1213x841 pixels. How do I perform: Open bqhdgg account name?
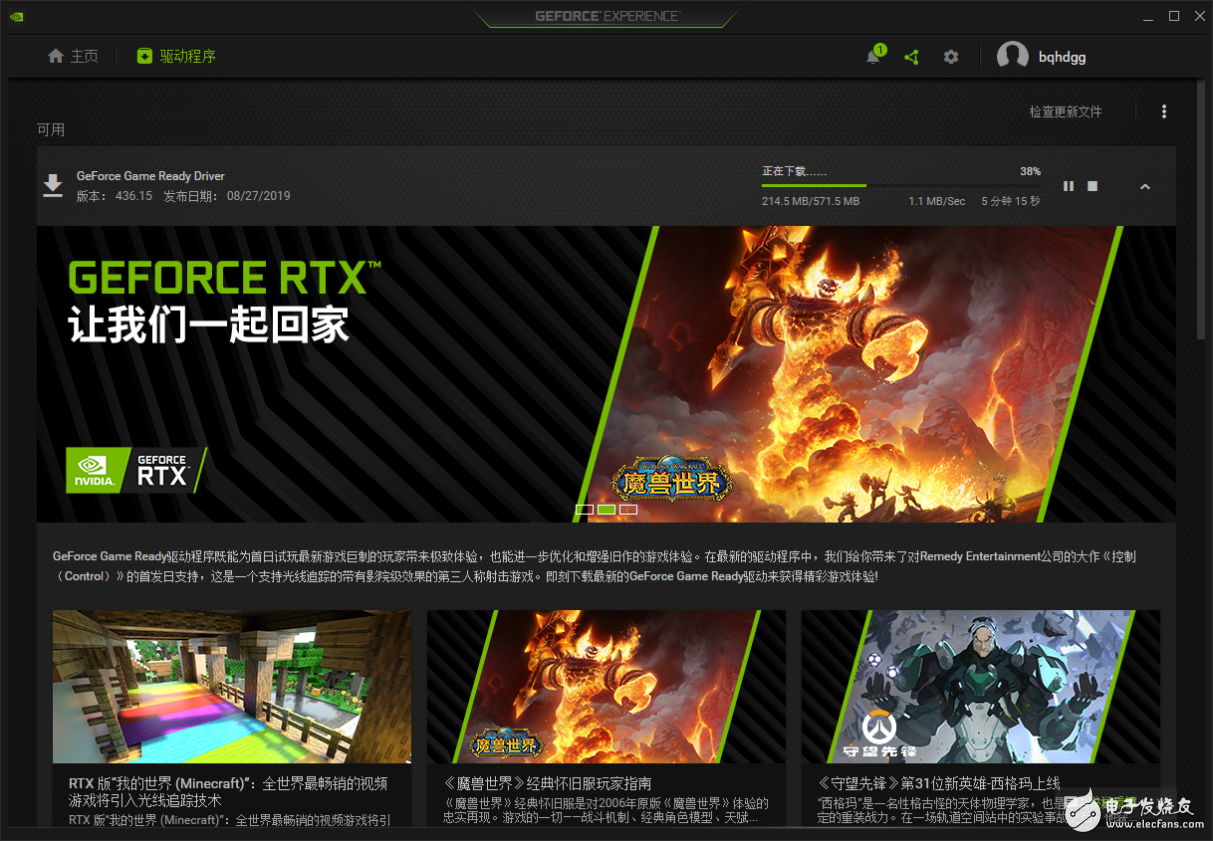1062,57
